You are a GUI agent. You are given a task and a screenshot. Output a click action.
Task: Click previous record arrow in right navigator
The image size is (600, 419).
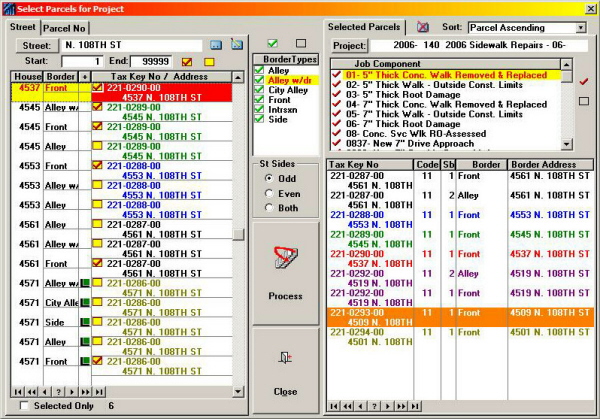tap(361, 406)
